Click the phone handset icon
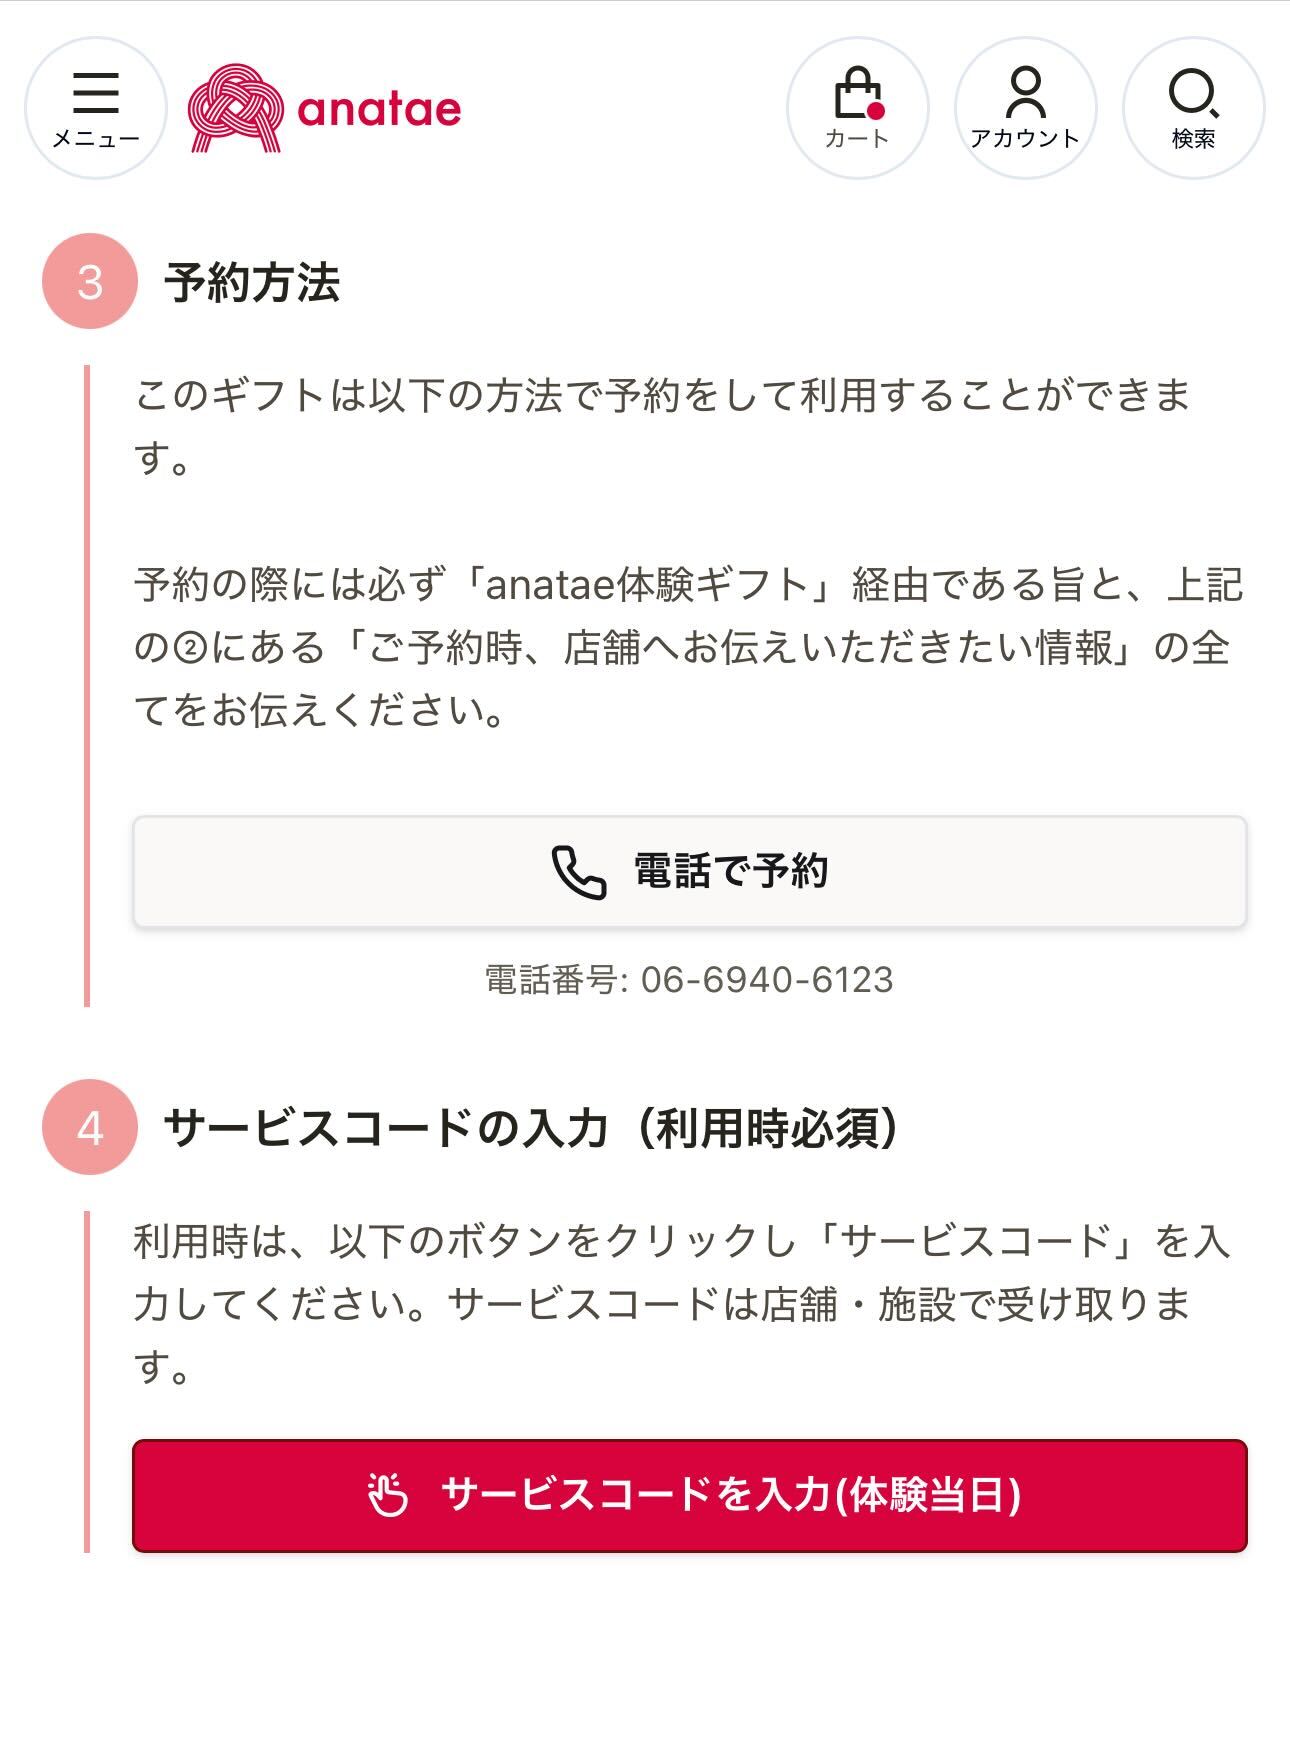The image size is (1290, 1757). [x=579, y=872]
